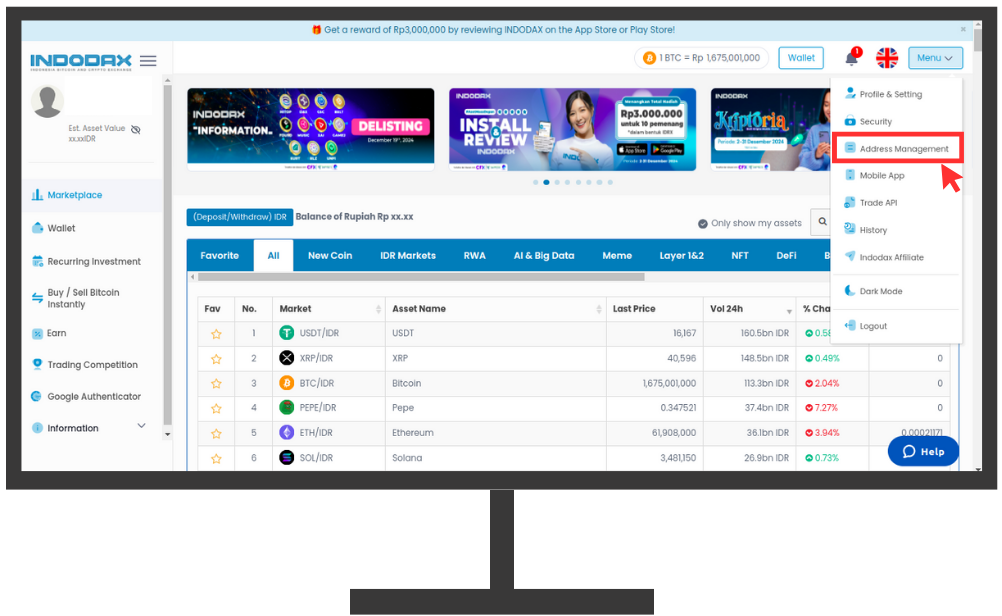
Task: Select the DeFi tab
Action: pos(786,256)
